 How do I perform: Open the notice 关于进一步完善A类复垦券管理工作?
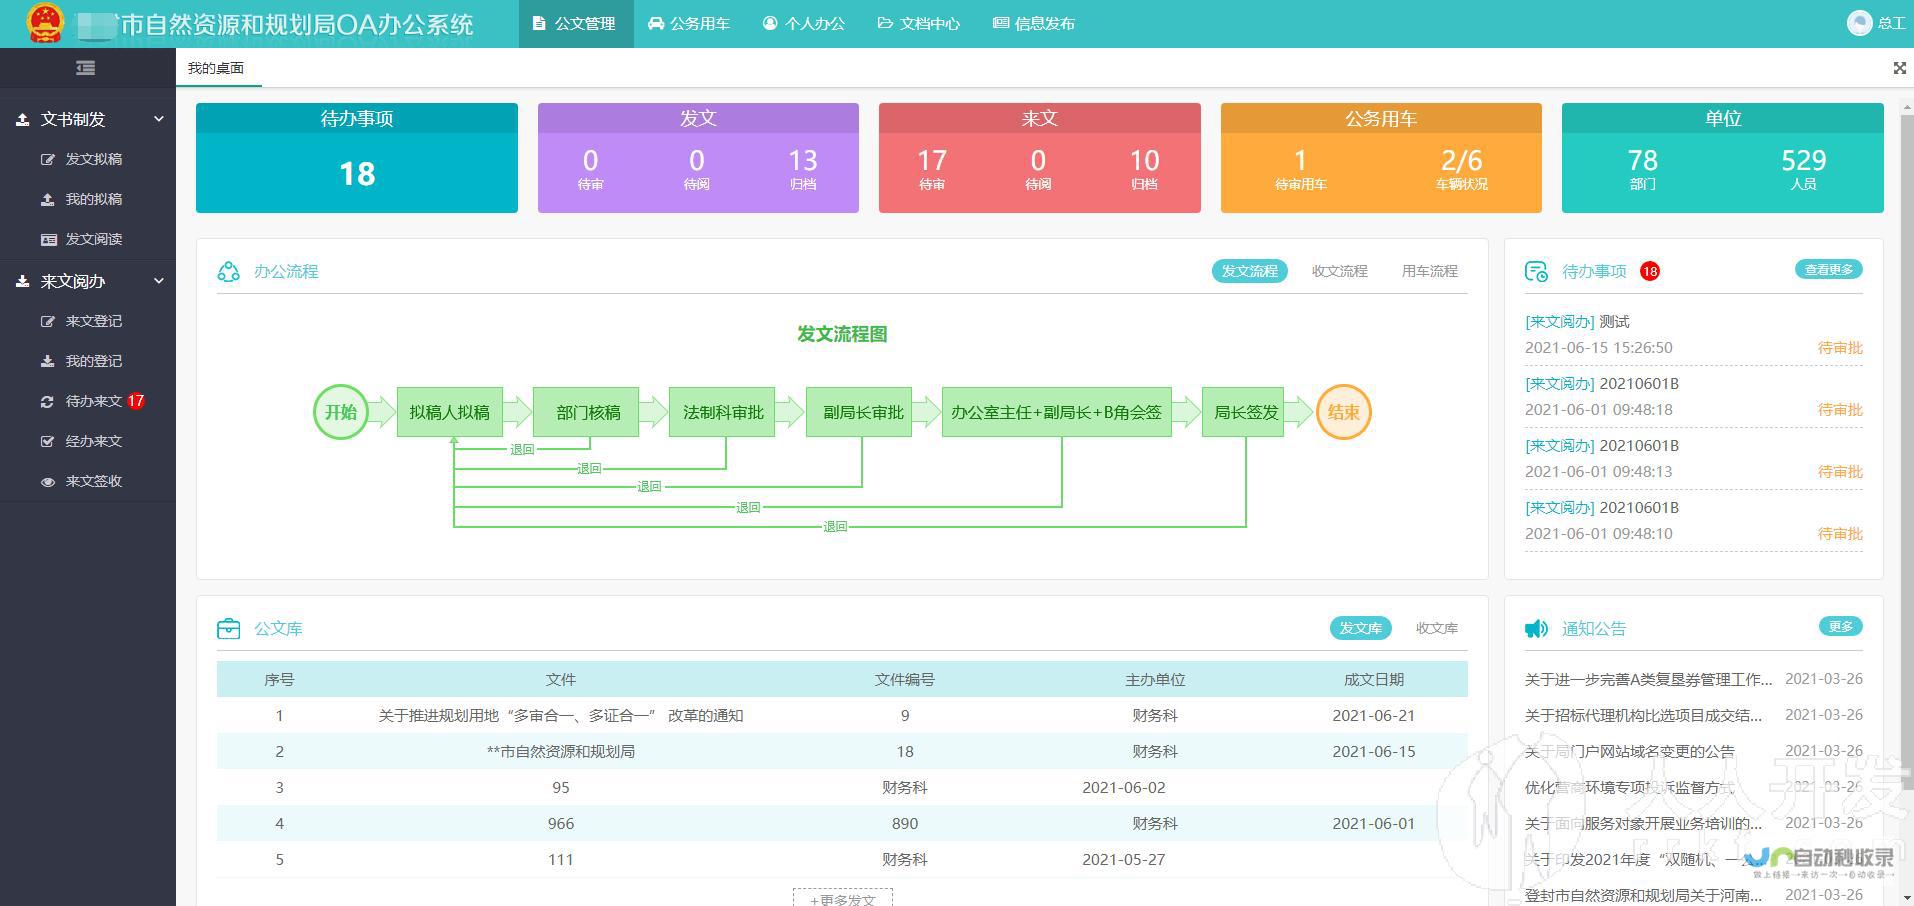pos(1648,679)
